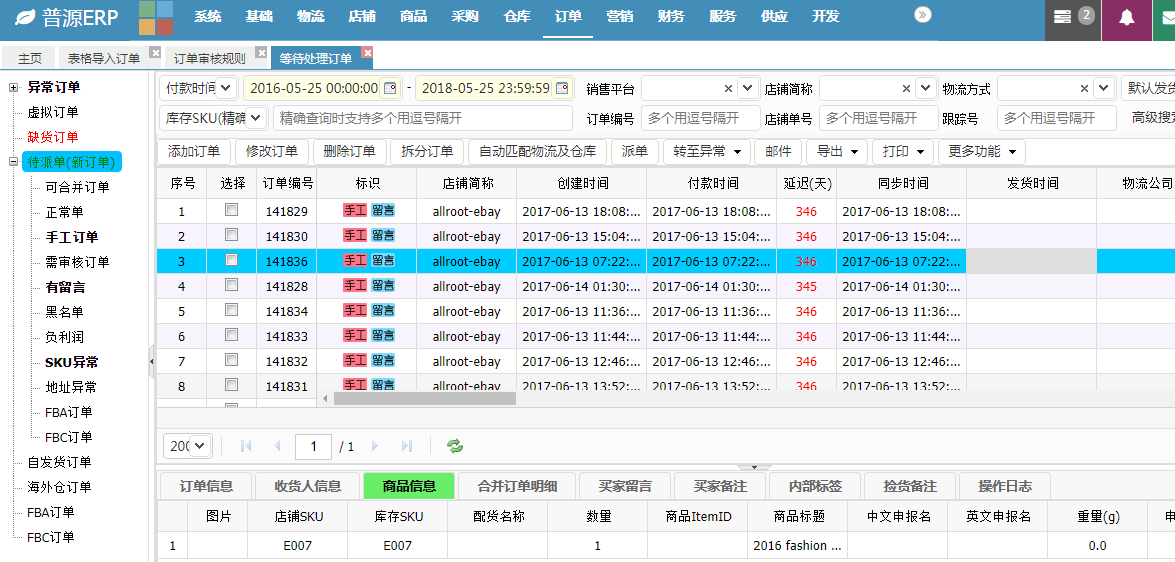The width and height of the screenshot is (1175, 562).
Task: Select the checkbox for order 141833
Action: coord(232,335)
